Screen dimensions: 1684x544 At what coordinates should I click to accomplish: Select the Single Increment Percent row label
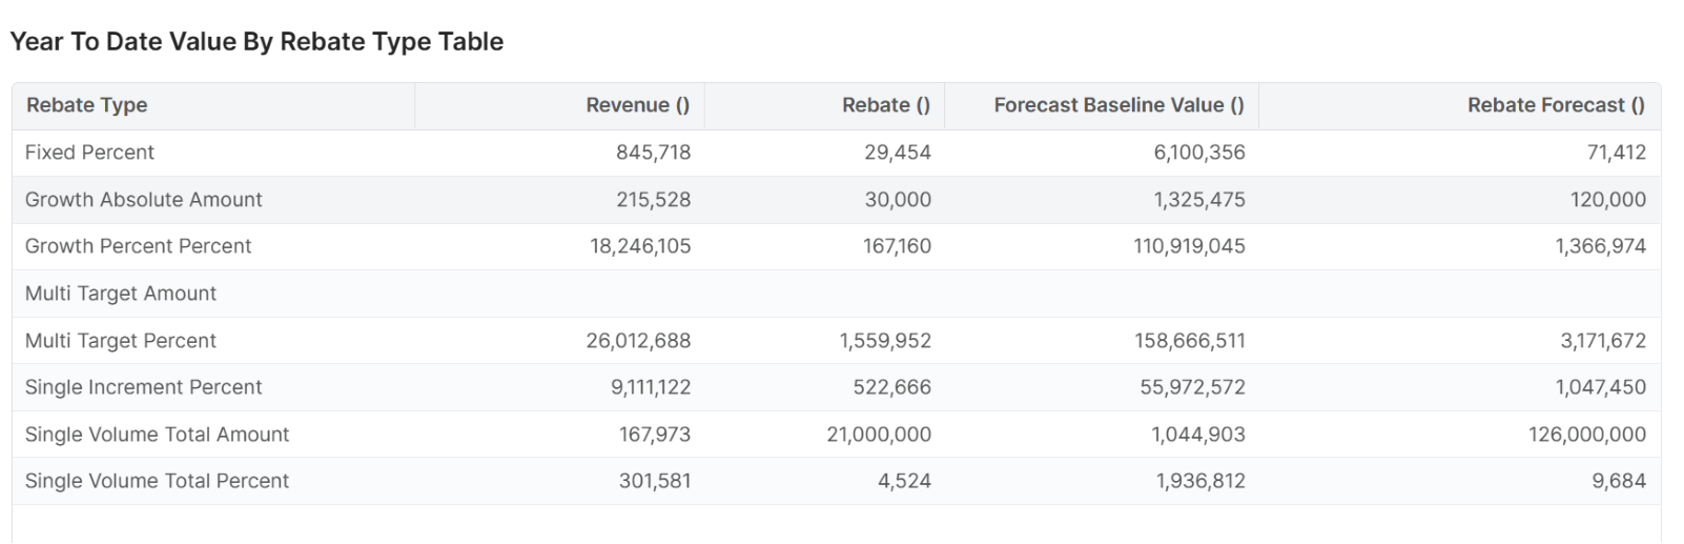tap(143, 387)
